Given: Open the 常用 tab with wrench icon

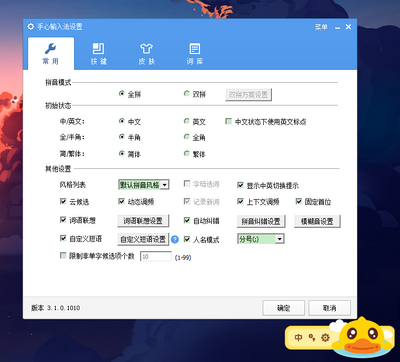Looking at the screenshot, I should click(x=51, y=53).
